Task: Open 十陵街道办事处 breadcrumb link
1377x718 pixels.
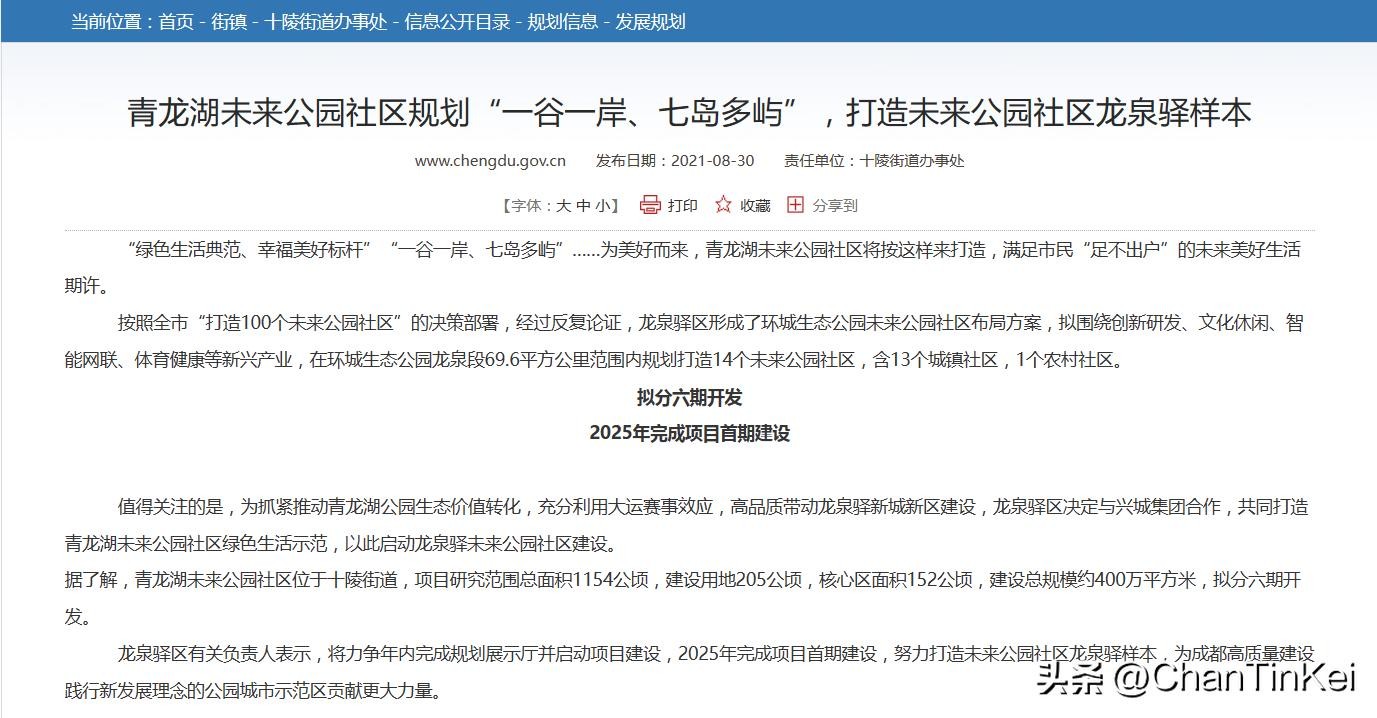Action: [325, 21]
